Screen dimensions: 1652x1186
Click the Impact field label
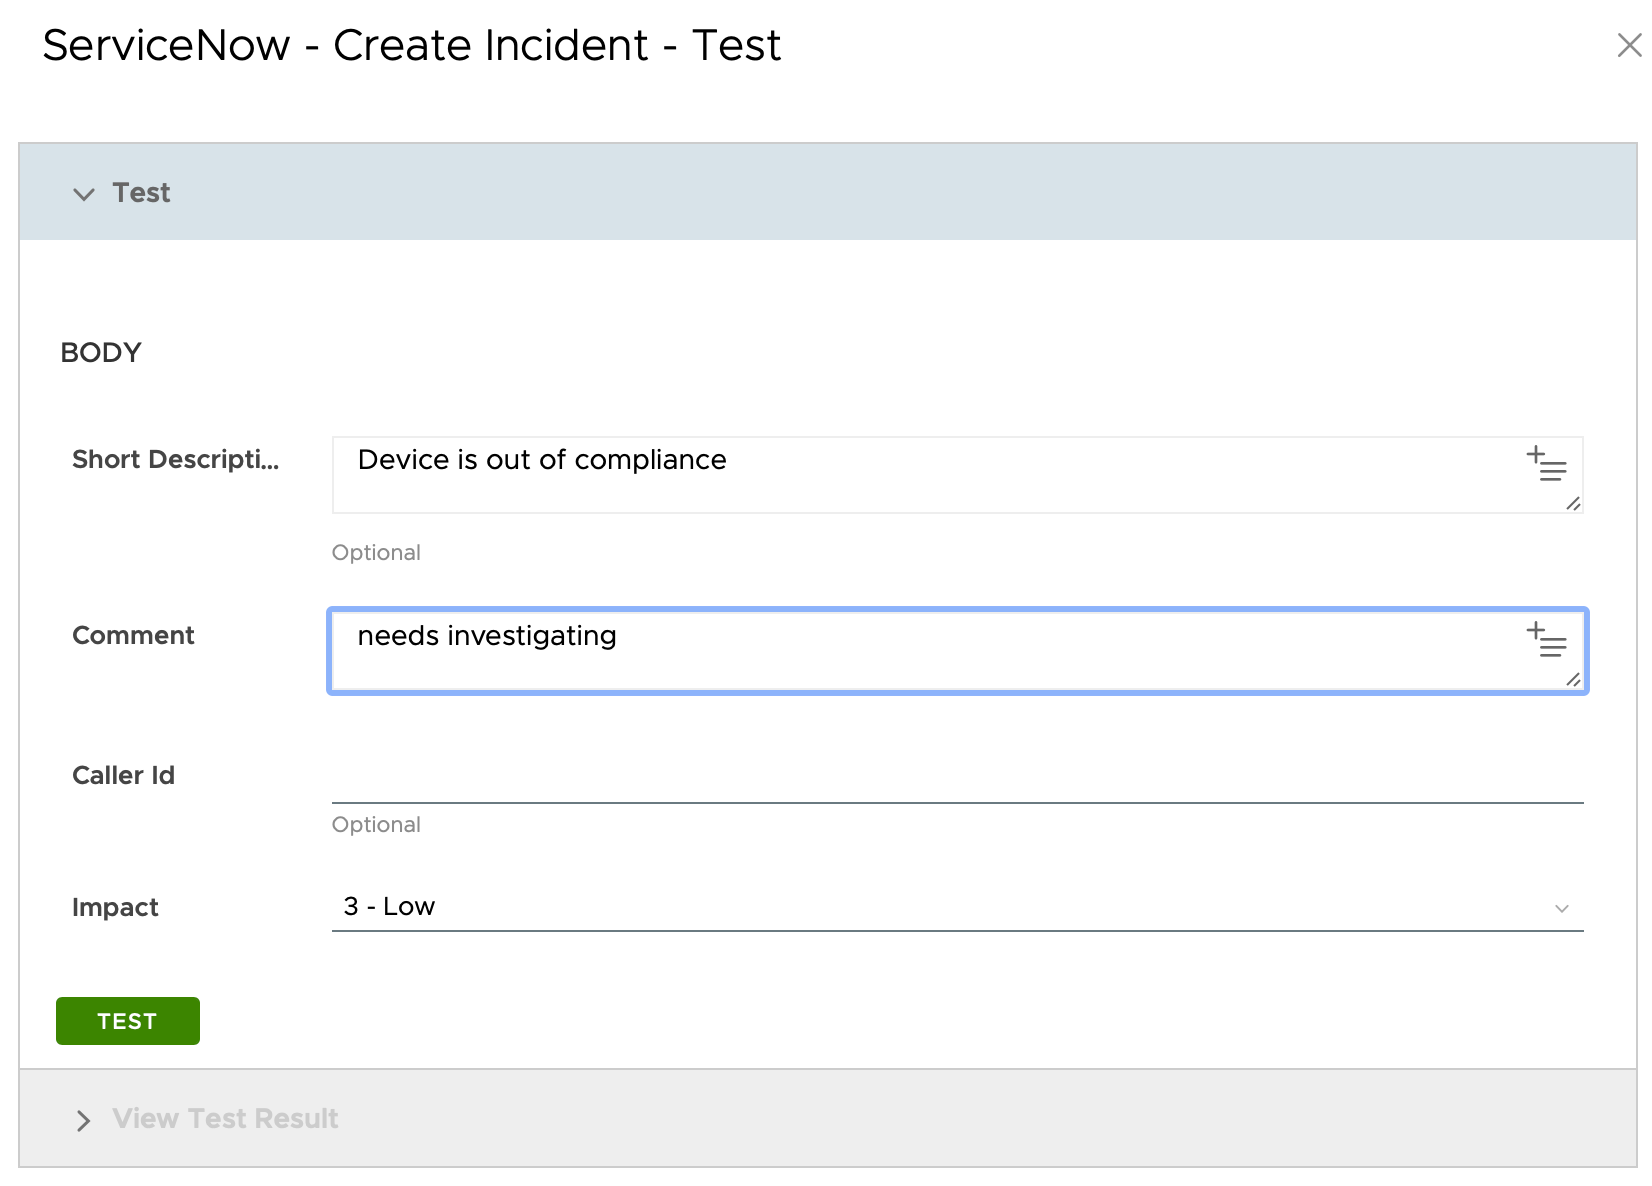point(115,908)
